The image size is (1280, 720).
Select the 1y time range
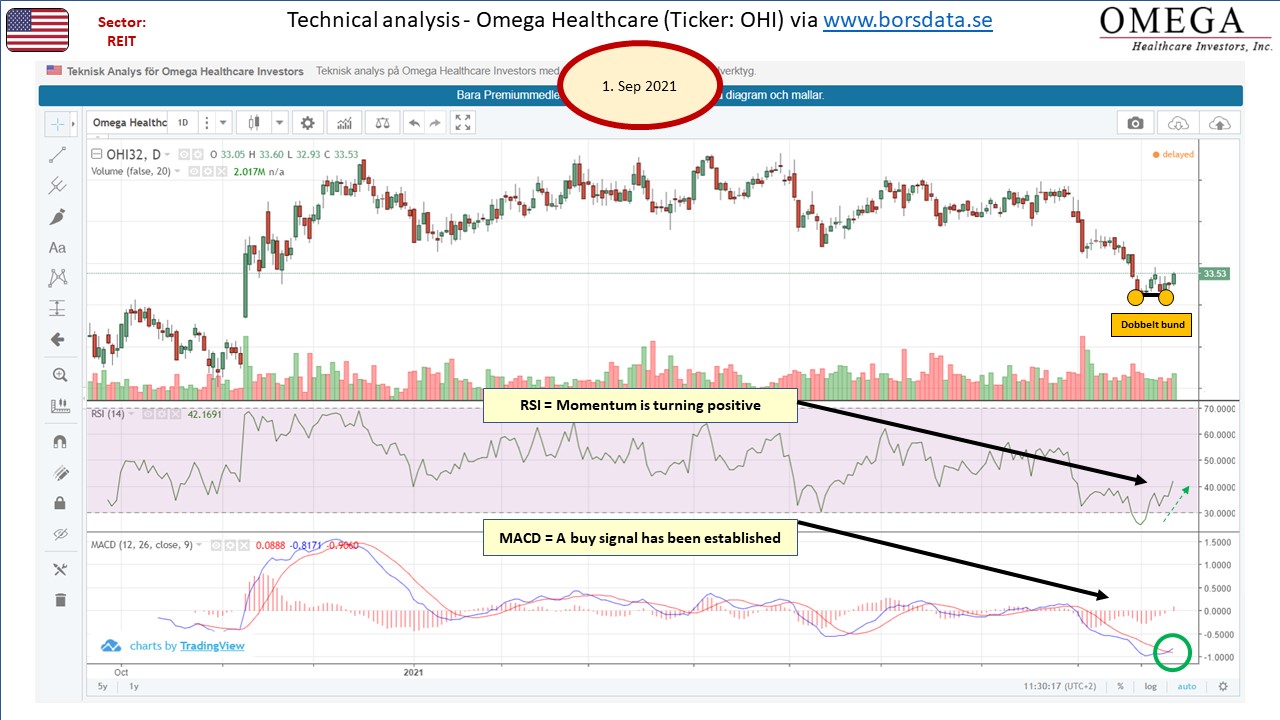pyautogui.click(x=133, y=687)
